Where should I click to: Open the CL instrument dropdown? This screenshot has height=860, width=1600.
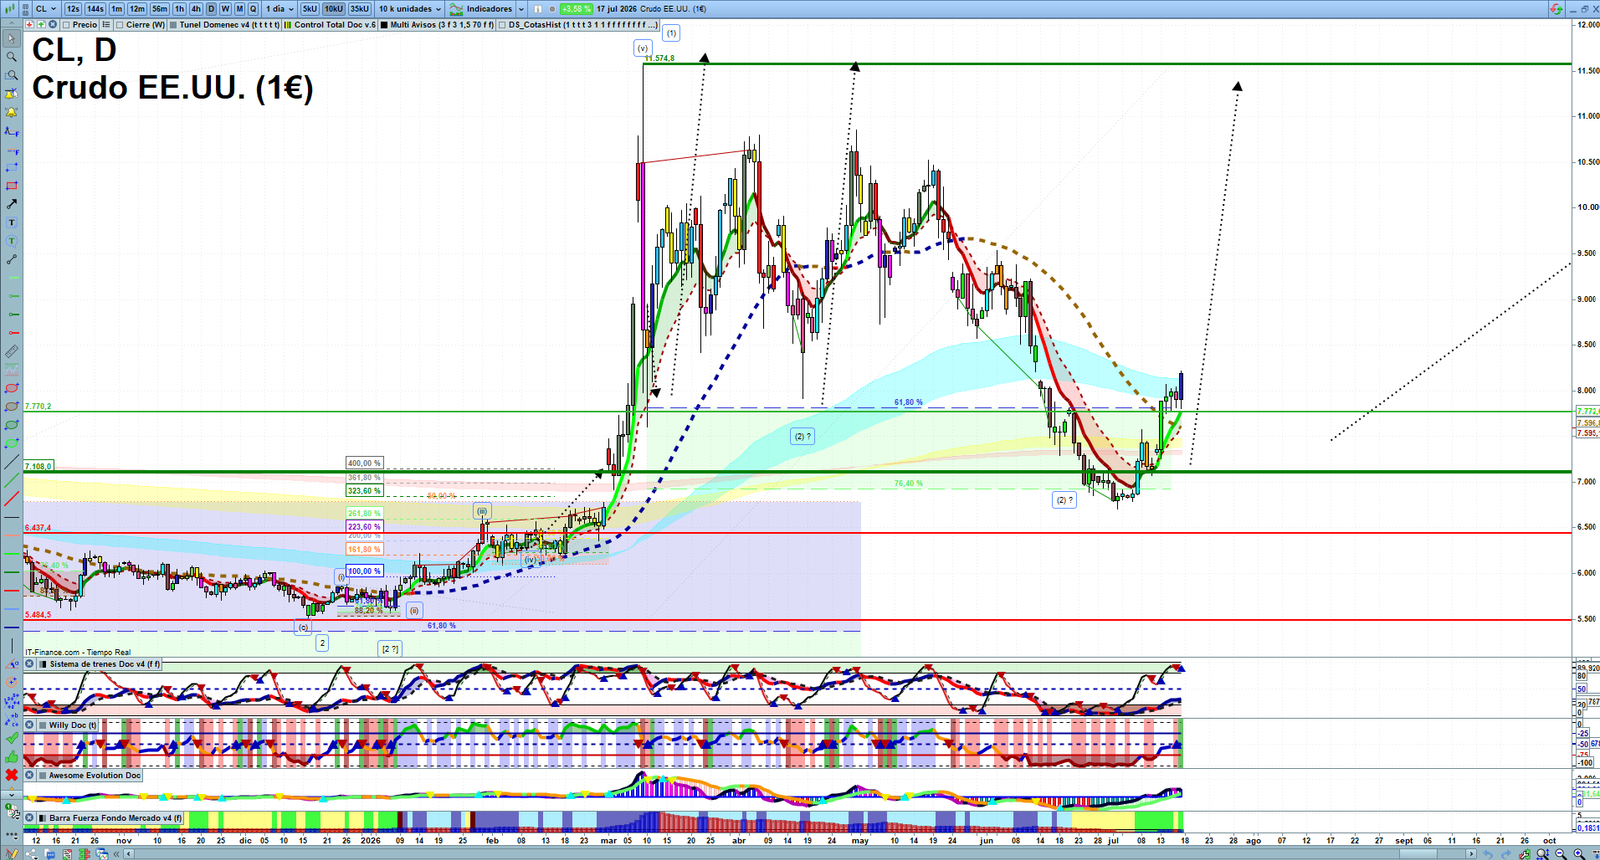pos(45,8)
